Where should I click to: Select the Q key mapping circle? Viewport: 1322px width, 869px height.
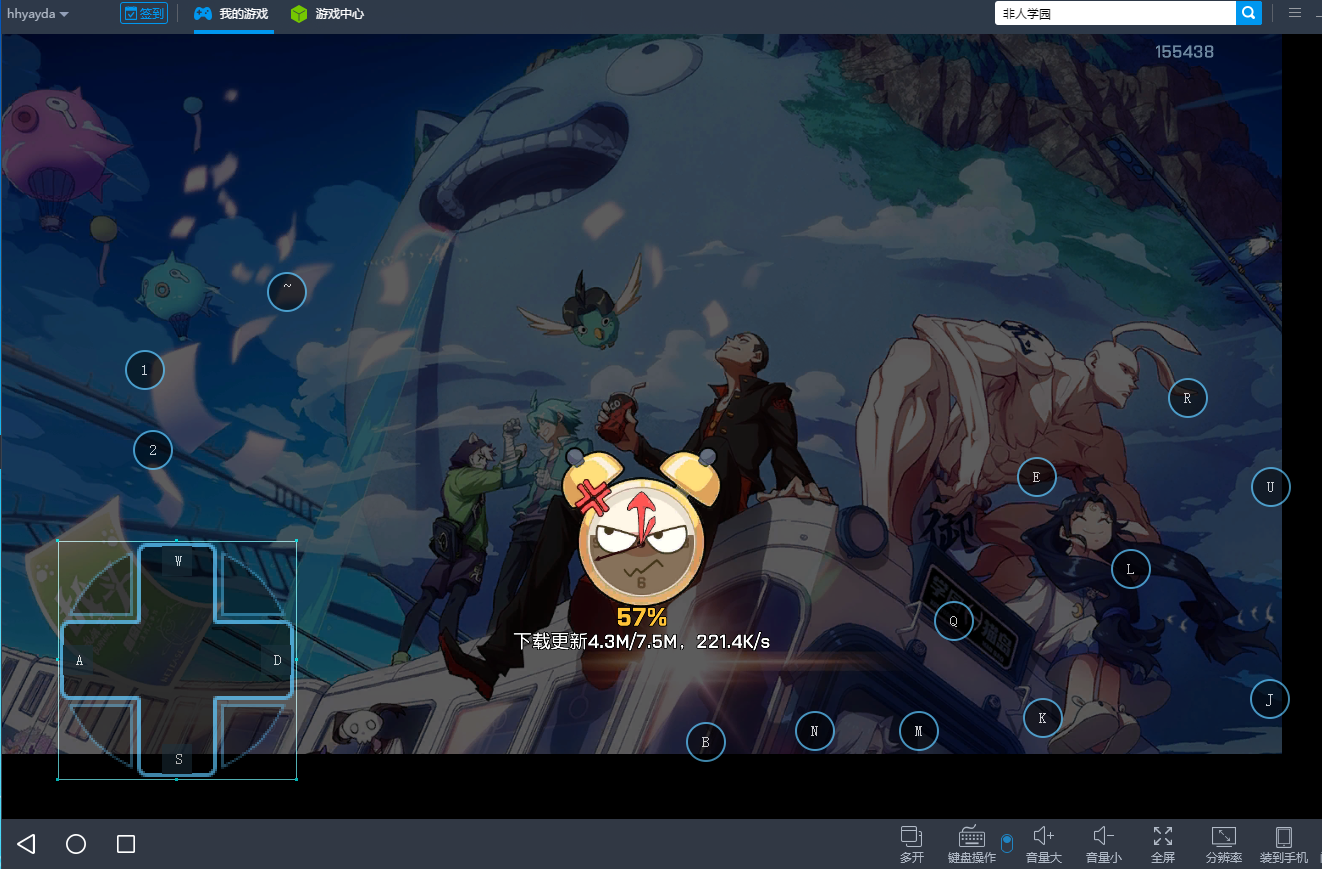point(954,621)
